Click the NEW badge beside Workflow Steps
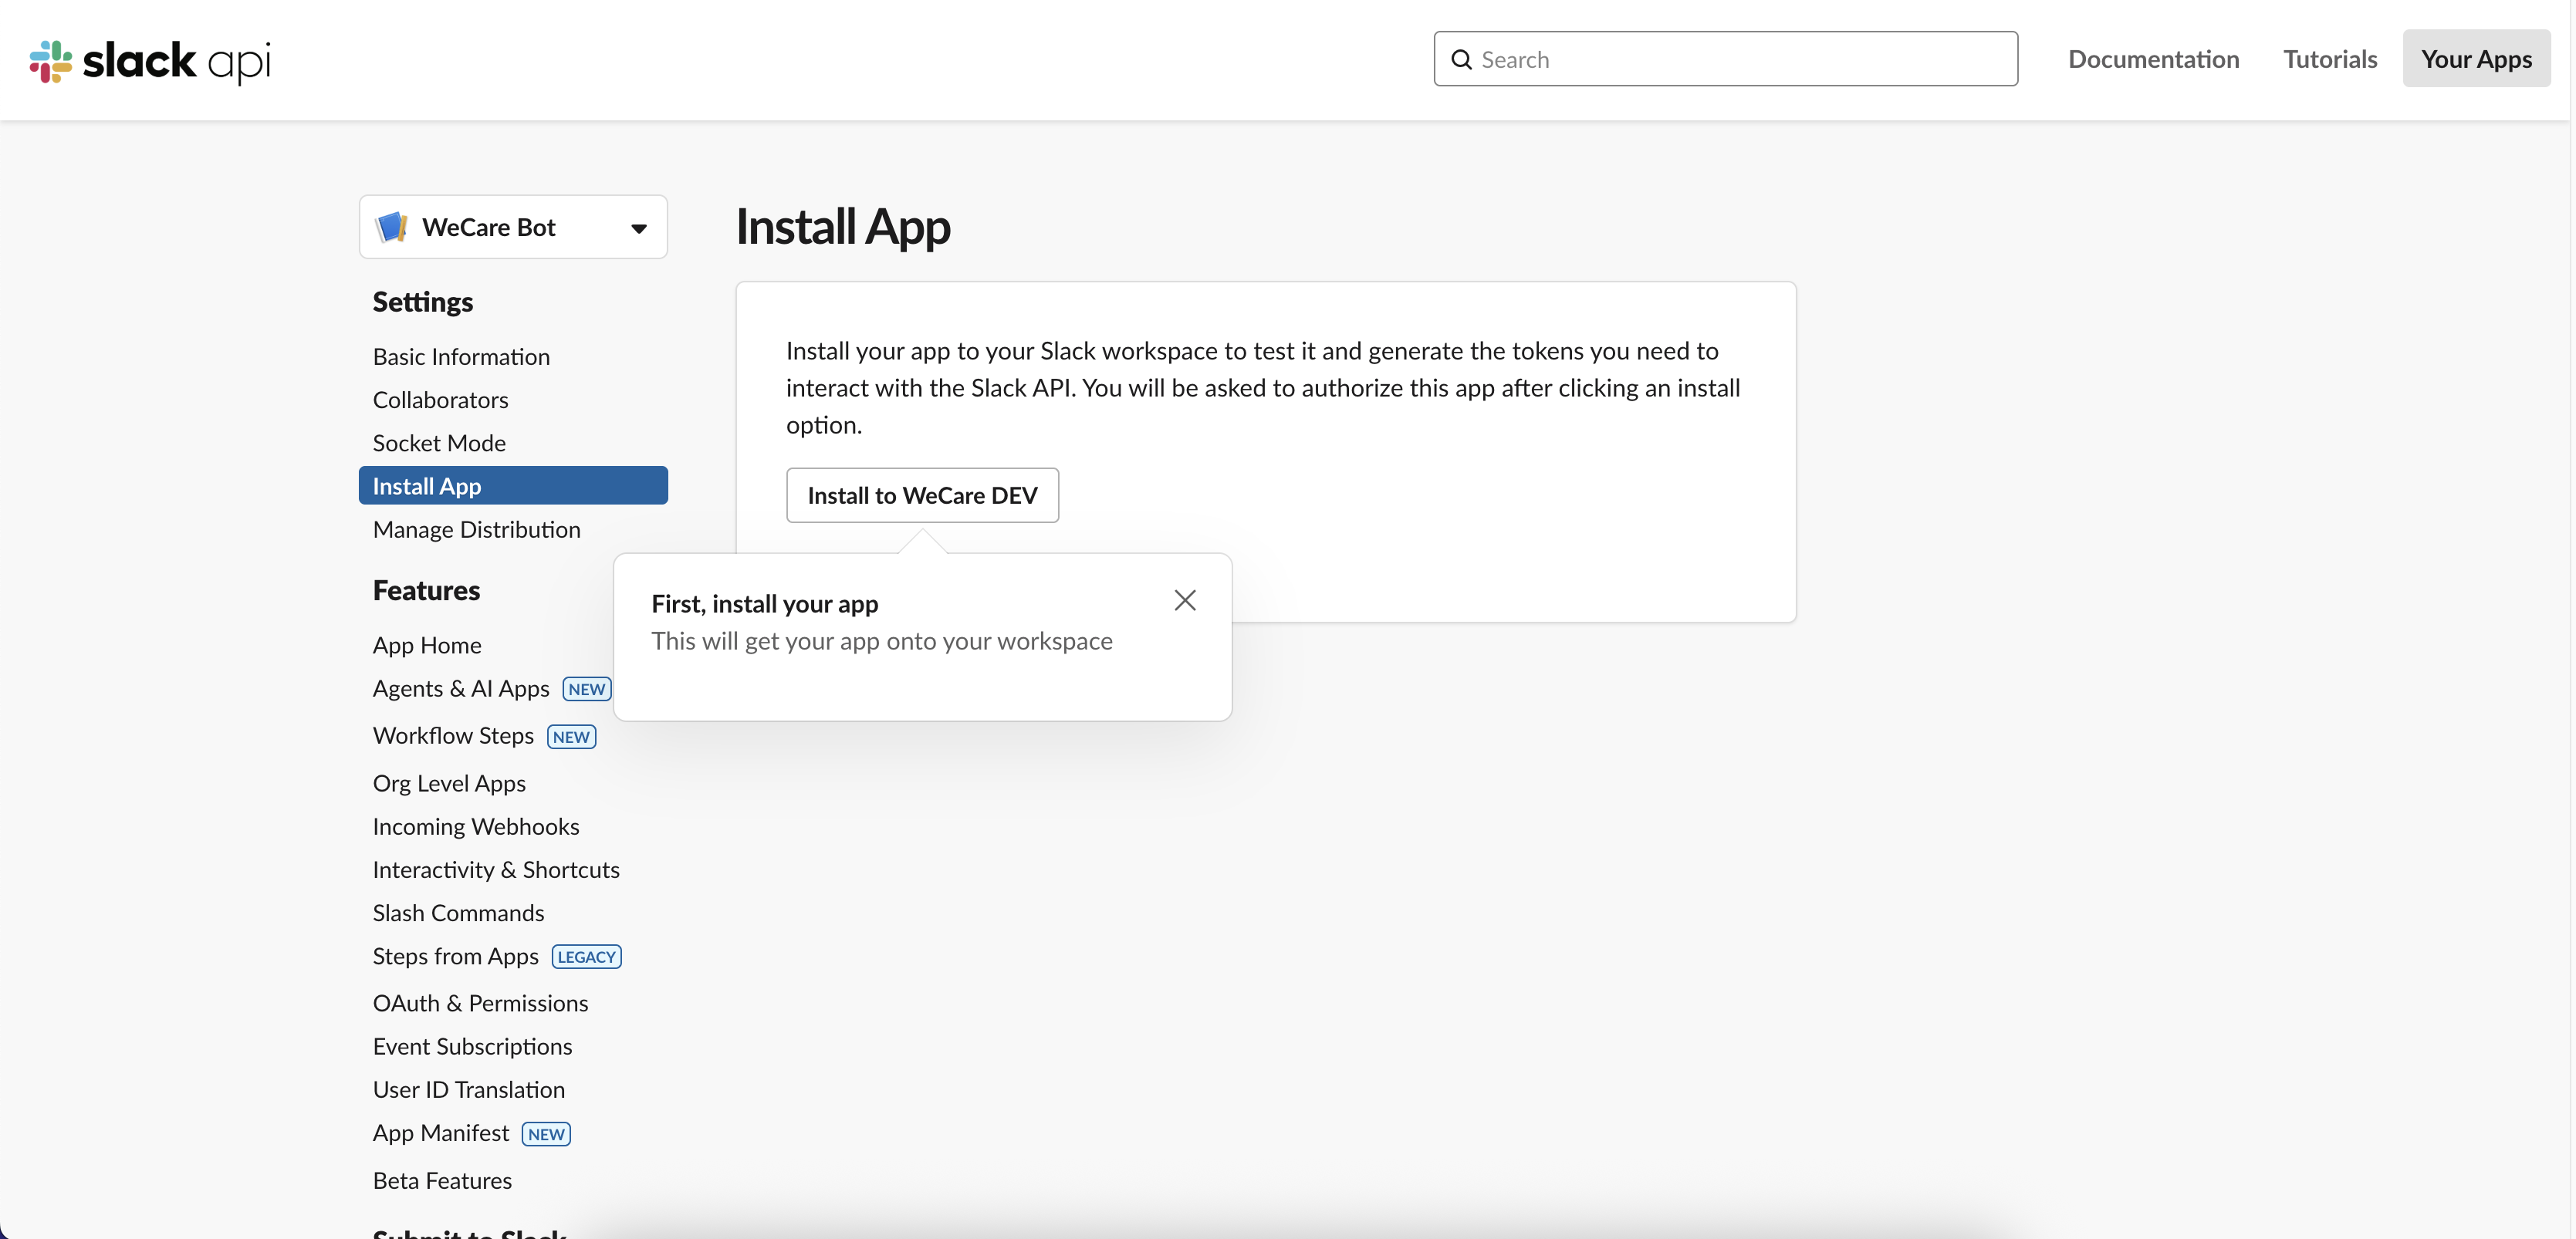The width and height of the screenshot is (2576, 1239). click(x=571, y=737)
